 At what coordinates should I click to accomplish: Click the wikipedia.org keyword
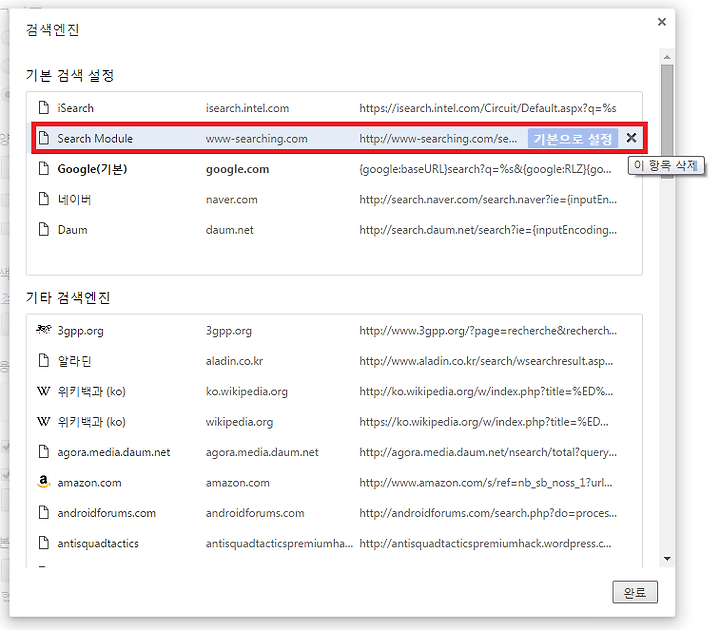[239, 422]
